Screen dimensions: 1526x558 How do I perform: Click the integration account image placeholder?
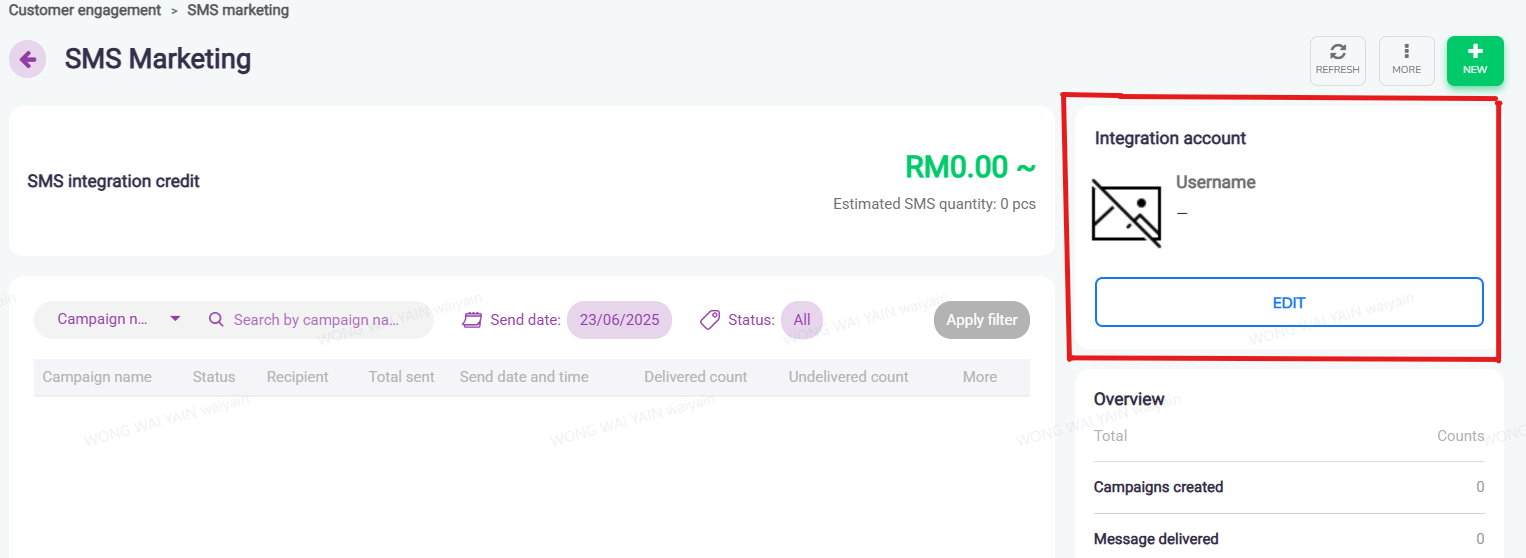pos(1127,213)
